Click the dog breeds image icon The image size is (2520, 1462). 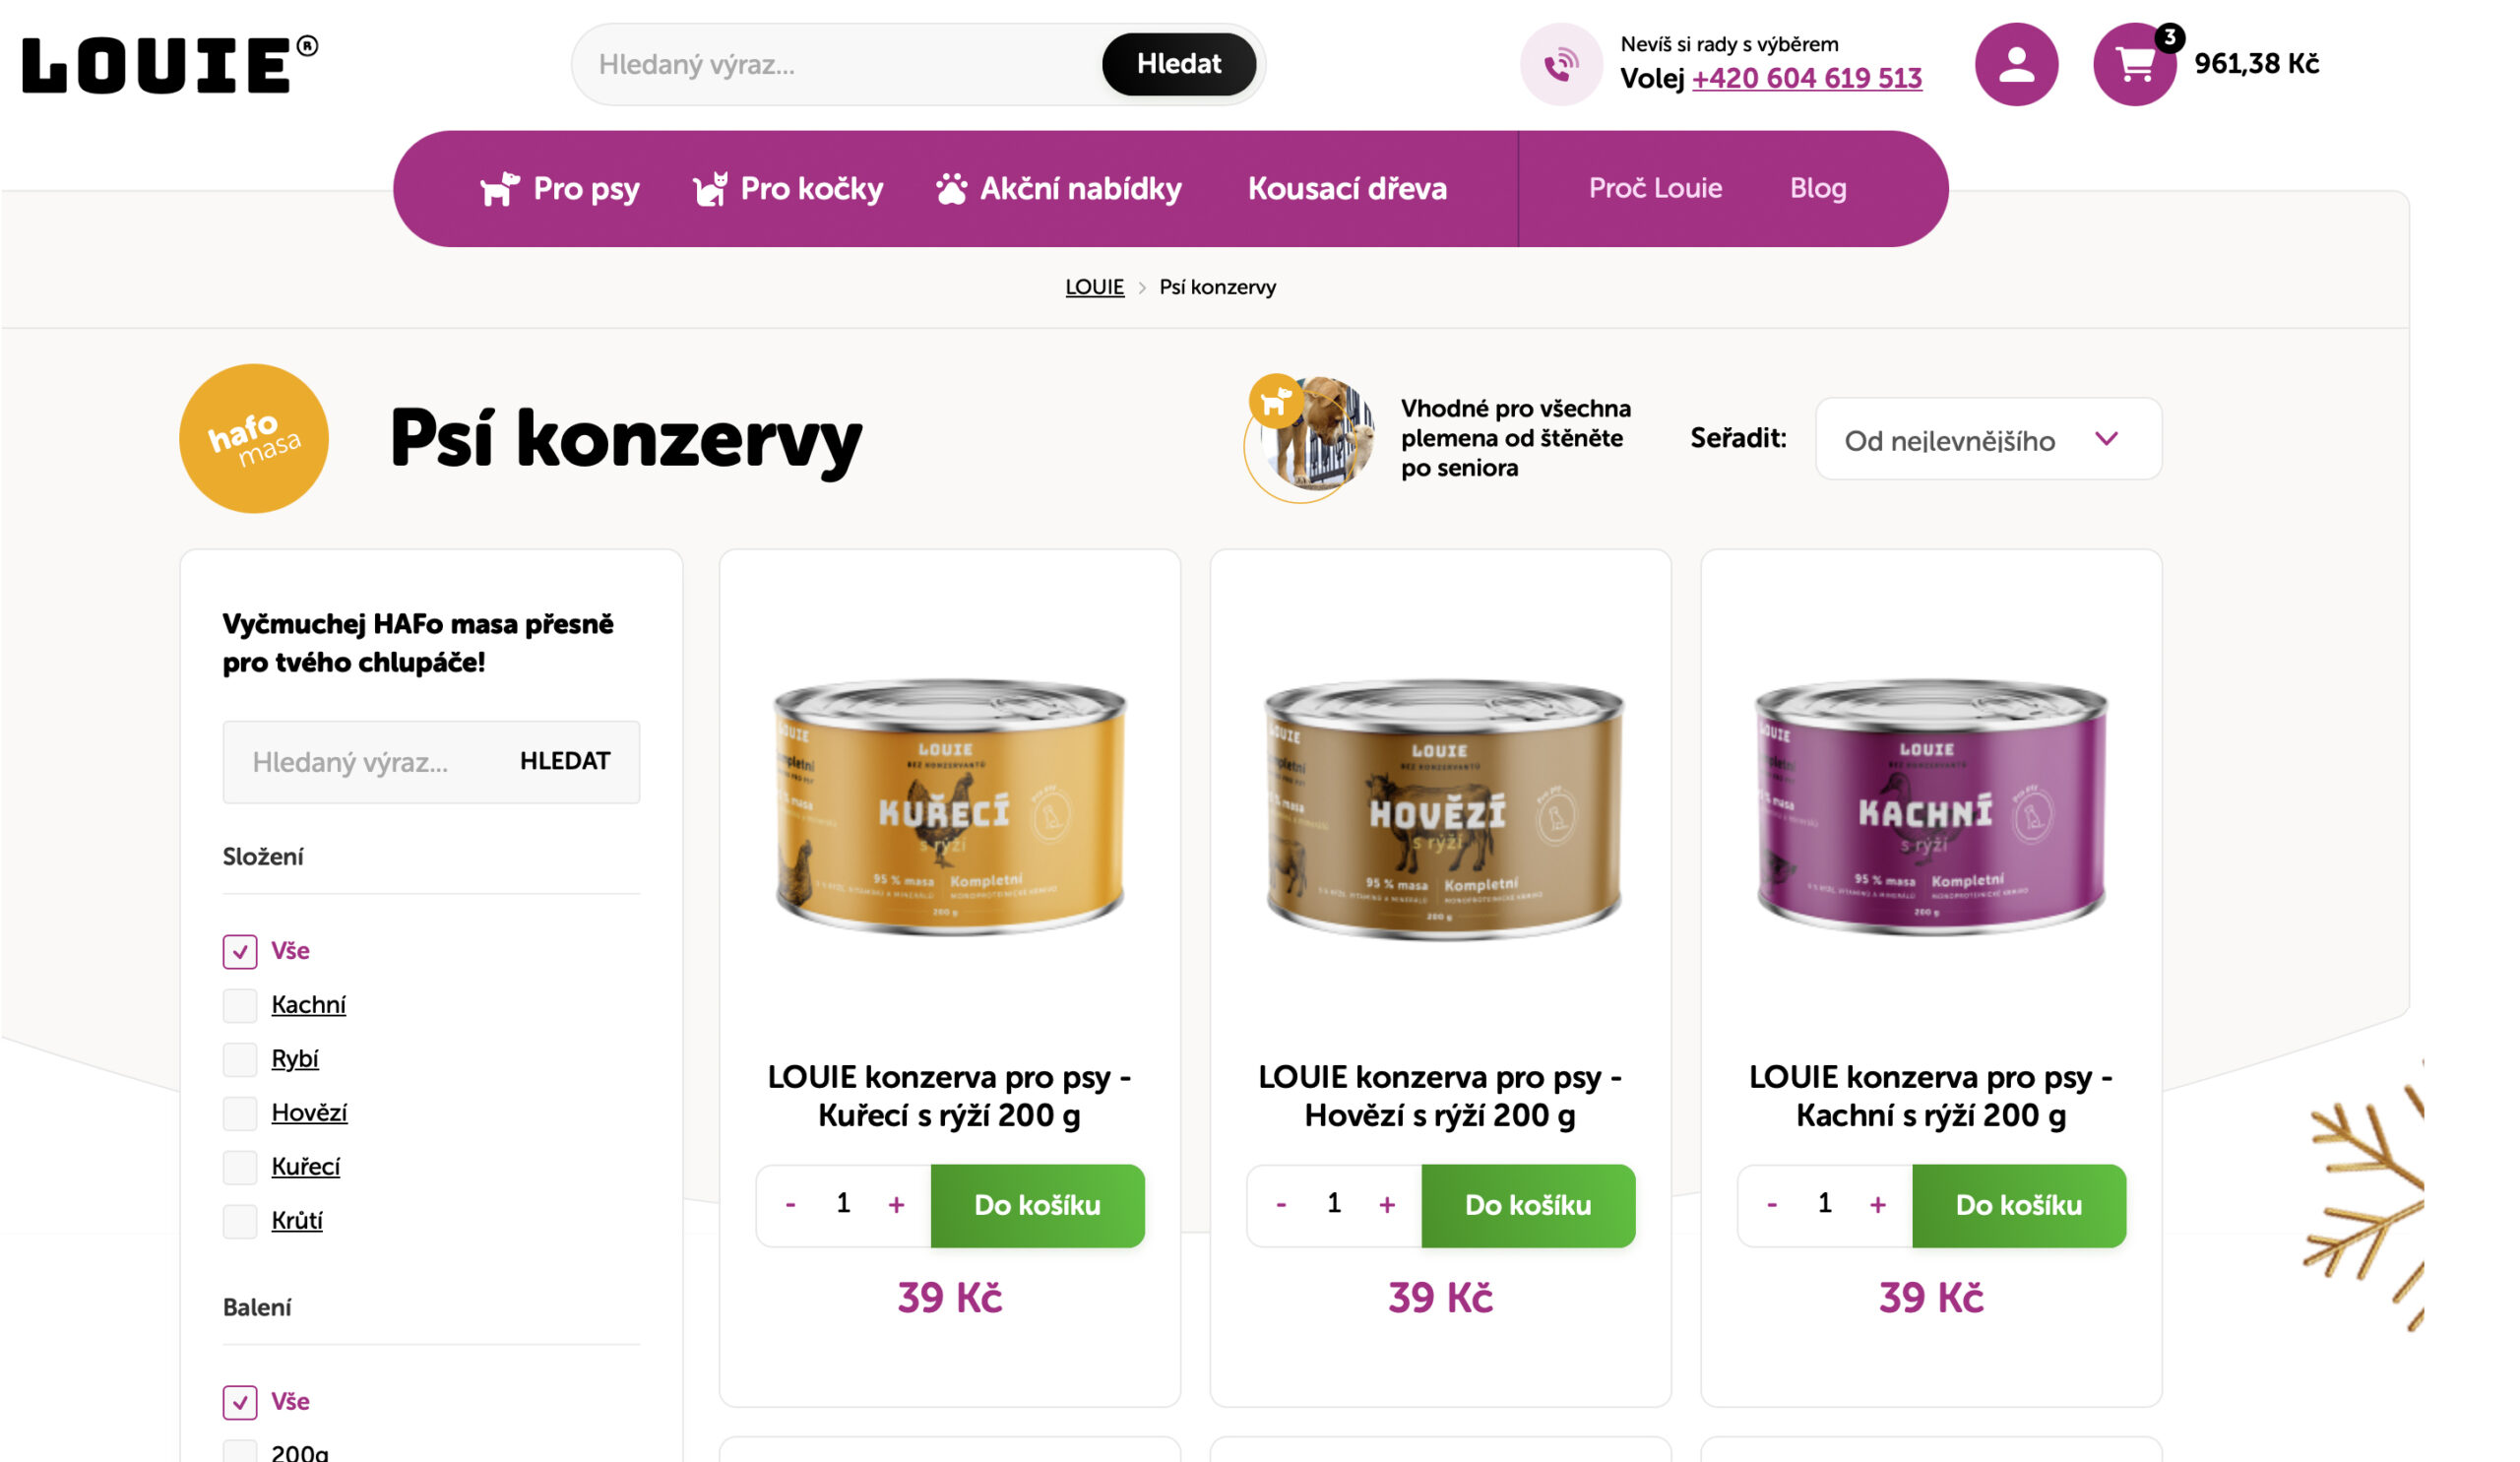1309,438
